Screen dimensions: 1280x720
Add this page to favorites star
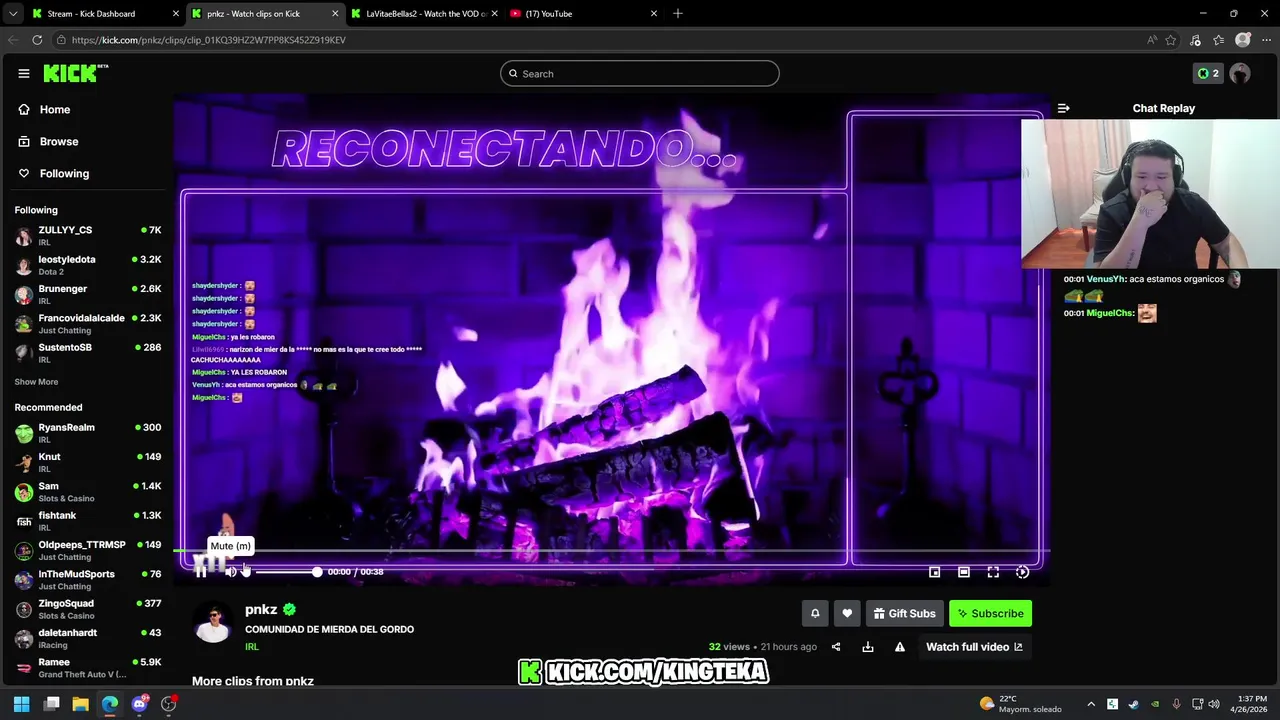[x=1171, y=40]
